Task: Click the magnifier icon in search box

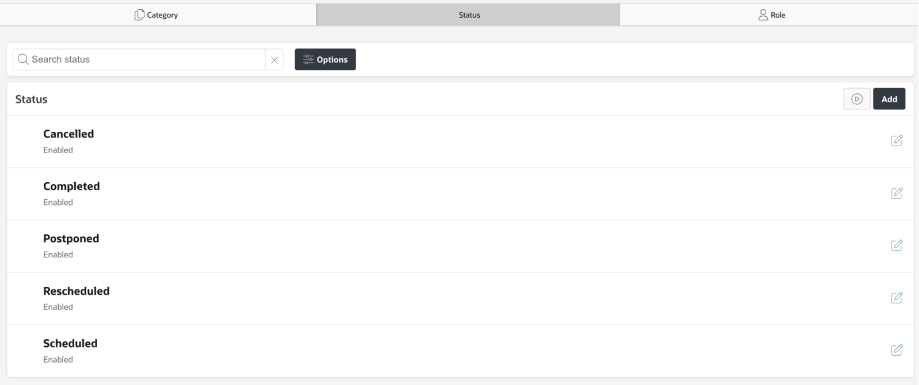Action: pyautogui.click(x=23, y=59)
